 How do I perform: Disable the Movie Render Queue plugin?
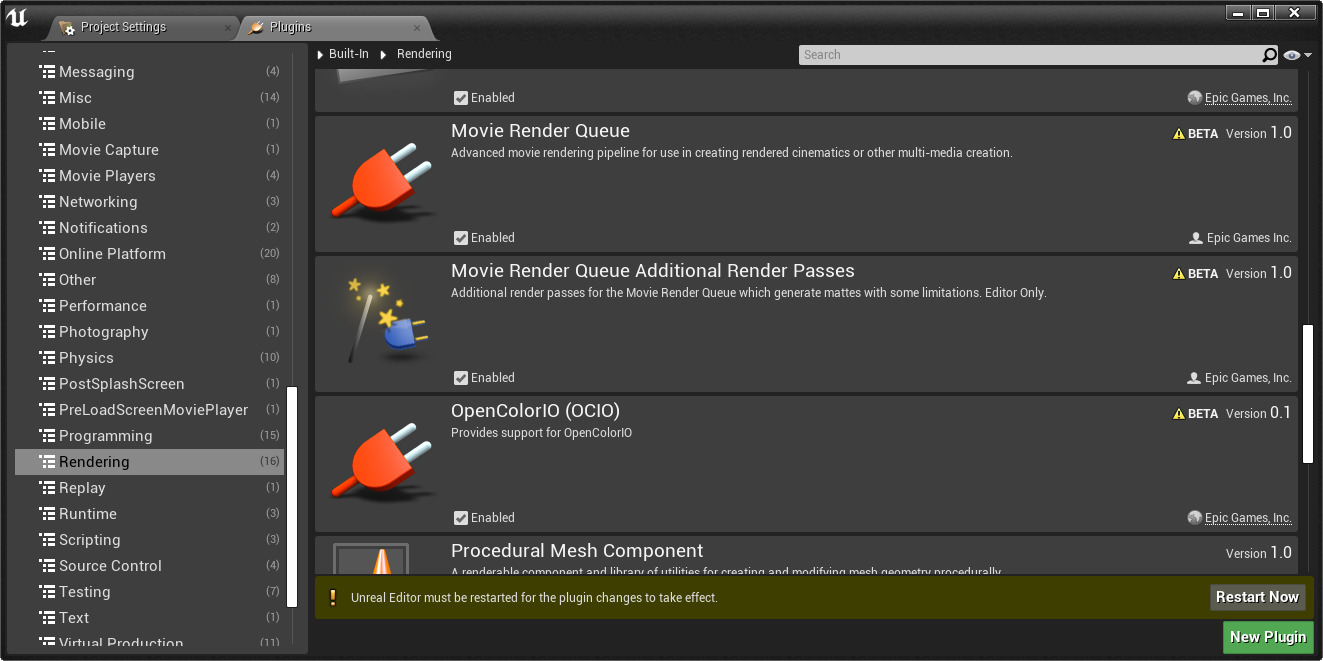[462, 238]
